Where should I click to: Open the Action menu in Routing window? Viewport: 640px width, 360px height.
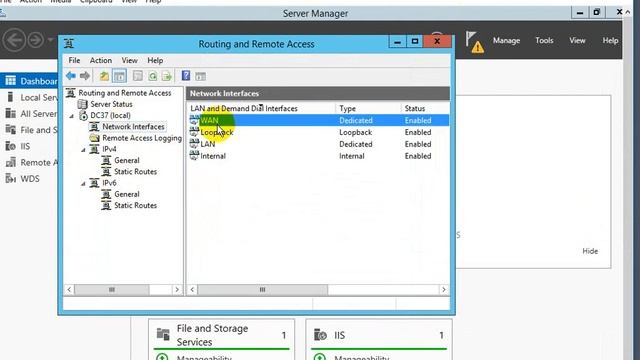click(101, 60)
